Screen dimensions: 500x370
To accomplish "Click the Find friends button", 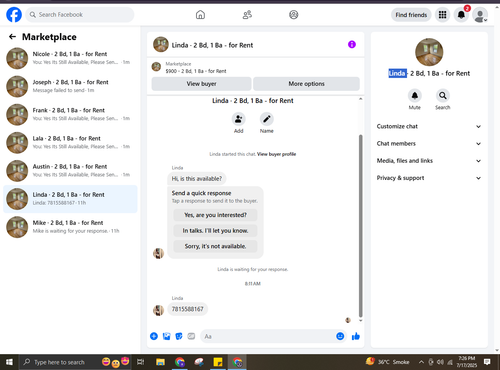I will click(x=411, y=15).
